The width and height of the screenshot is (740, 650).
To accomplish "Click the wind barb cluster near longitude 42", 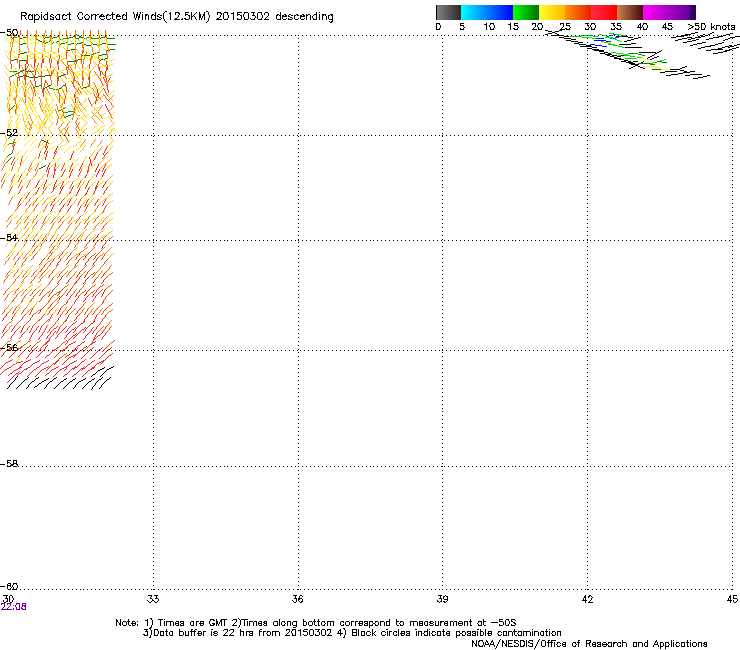I will [628, 54].
